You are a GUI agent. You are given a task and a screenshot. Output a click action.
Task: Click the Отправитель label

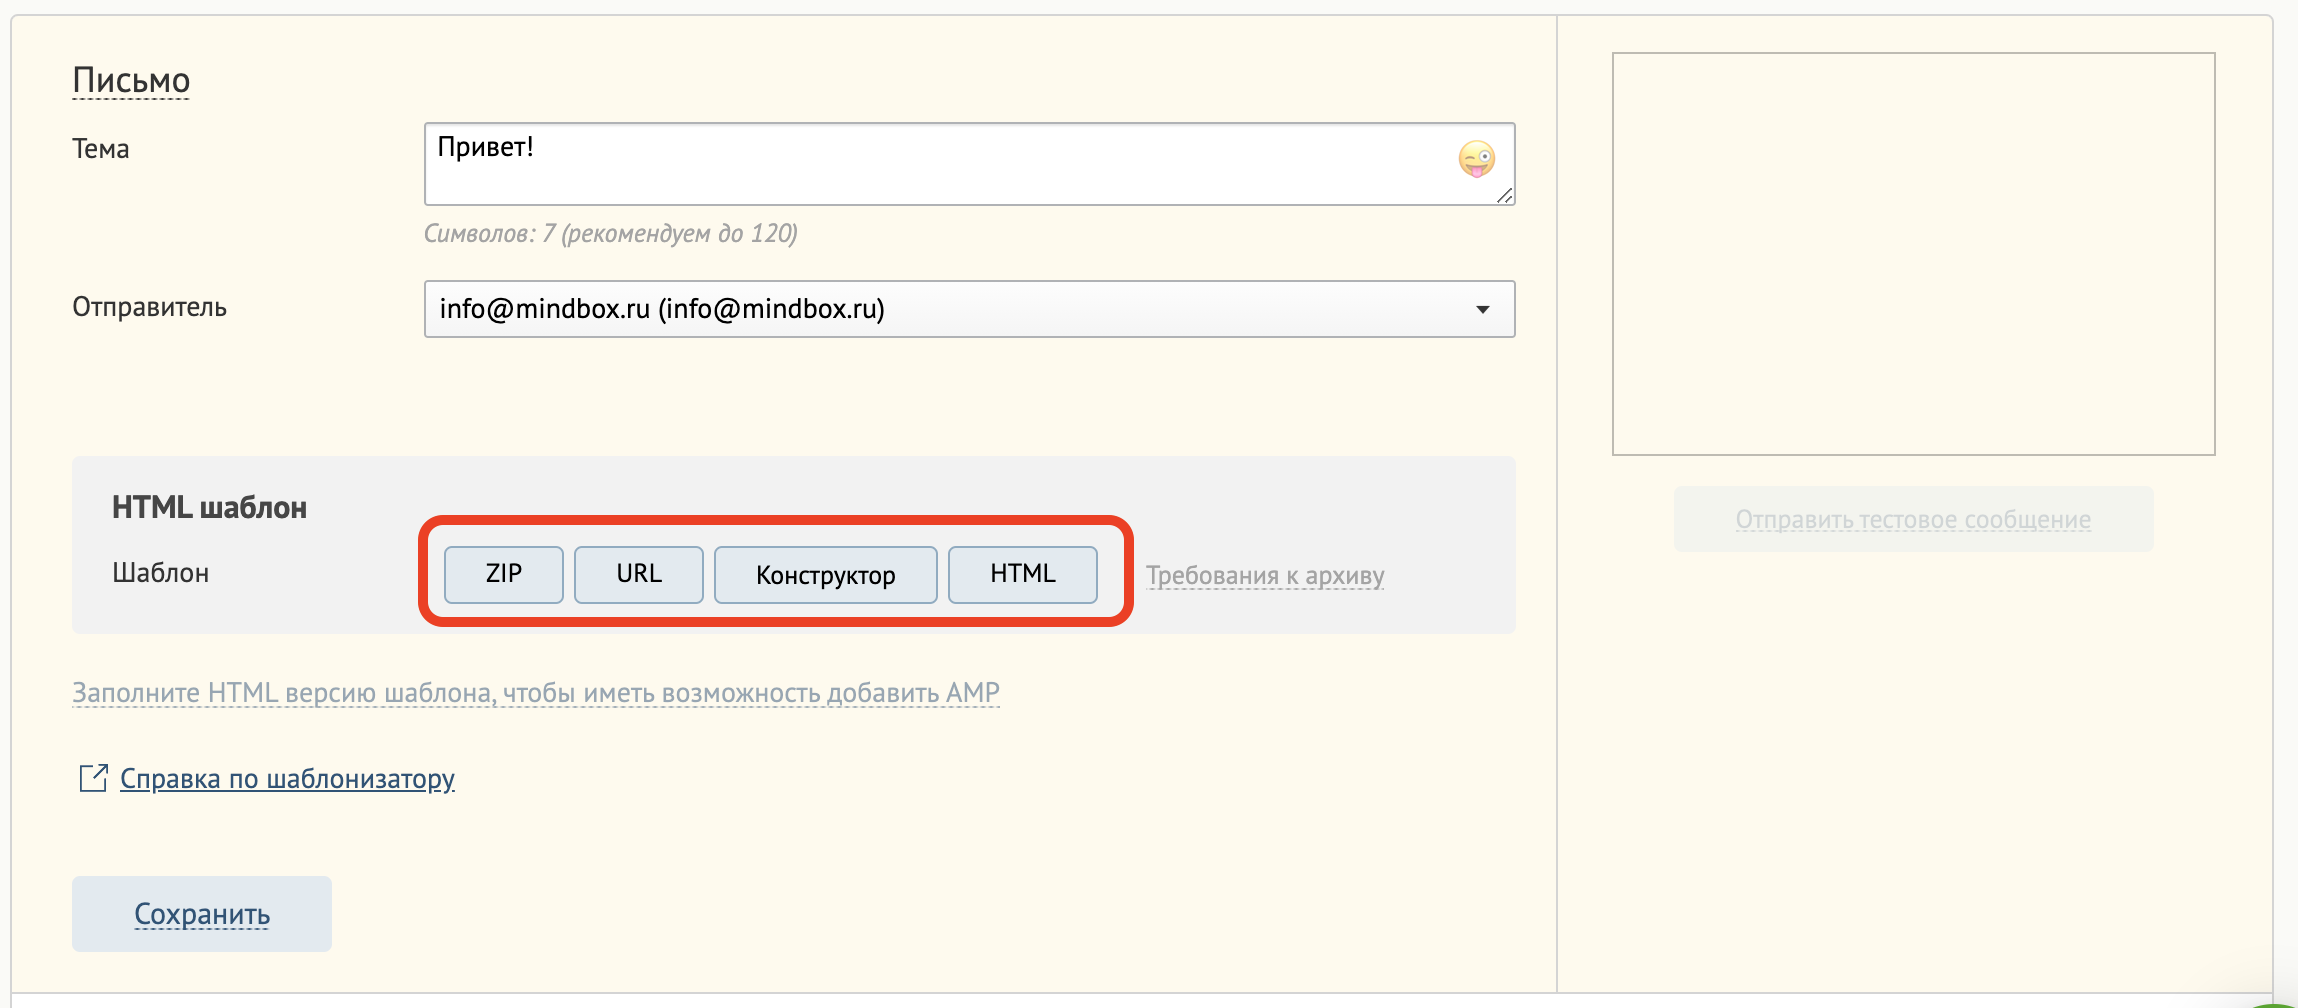149,307
